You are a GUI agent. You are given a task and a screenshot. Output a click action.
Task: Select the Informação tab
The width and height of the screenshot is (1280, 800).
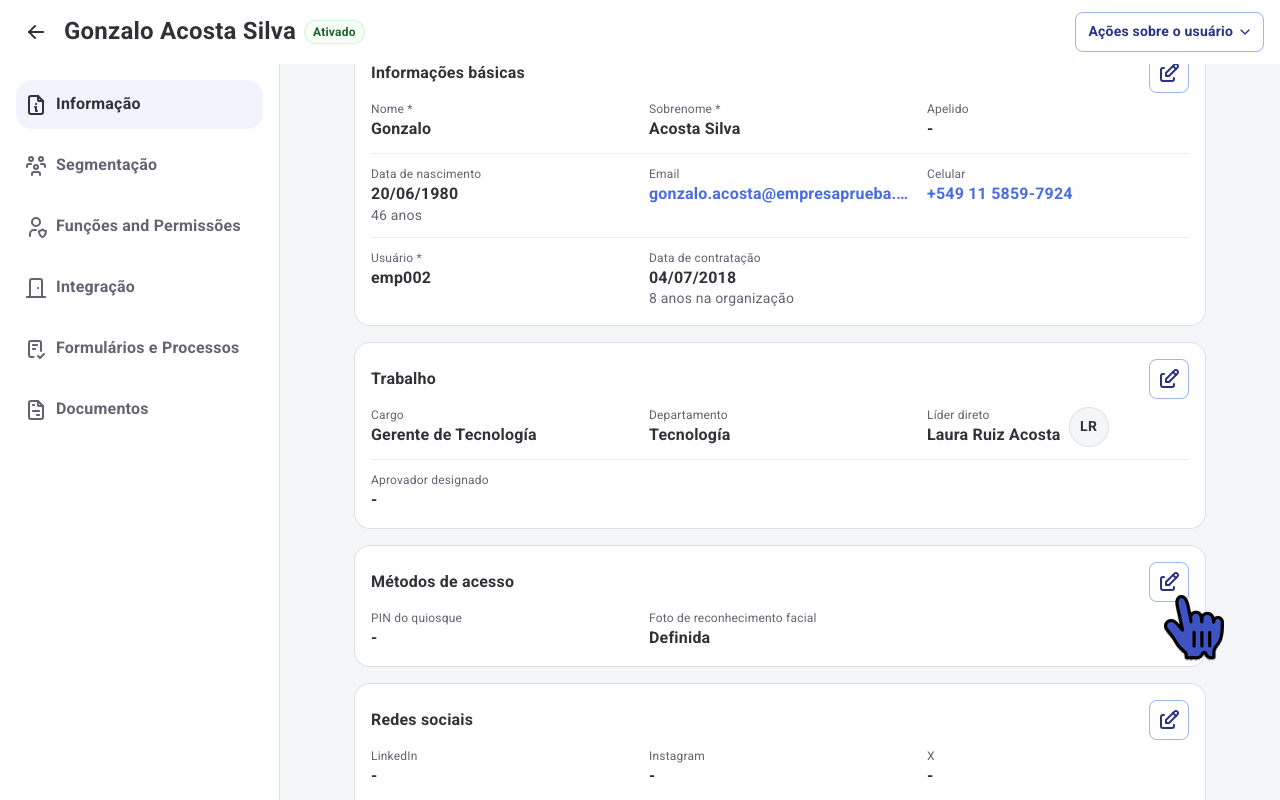pyautogui.click(x=139, y=104)
